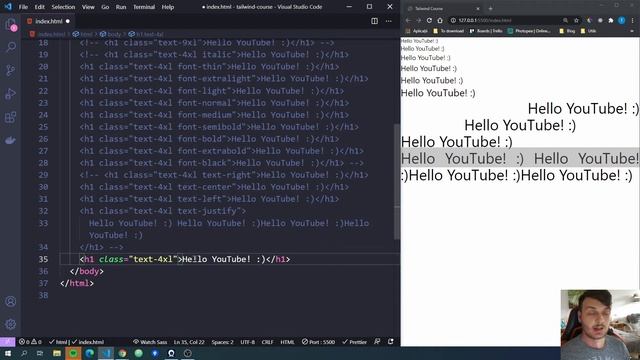Click the remote window status bar icon
This screenshot has width=640, height=360.
click(7, 342)
